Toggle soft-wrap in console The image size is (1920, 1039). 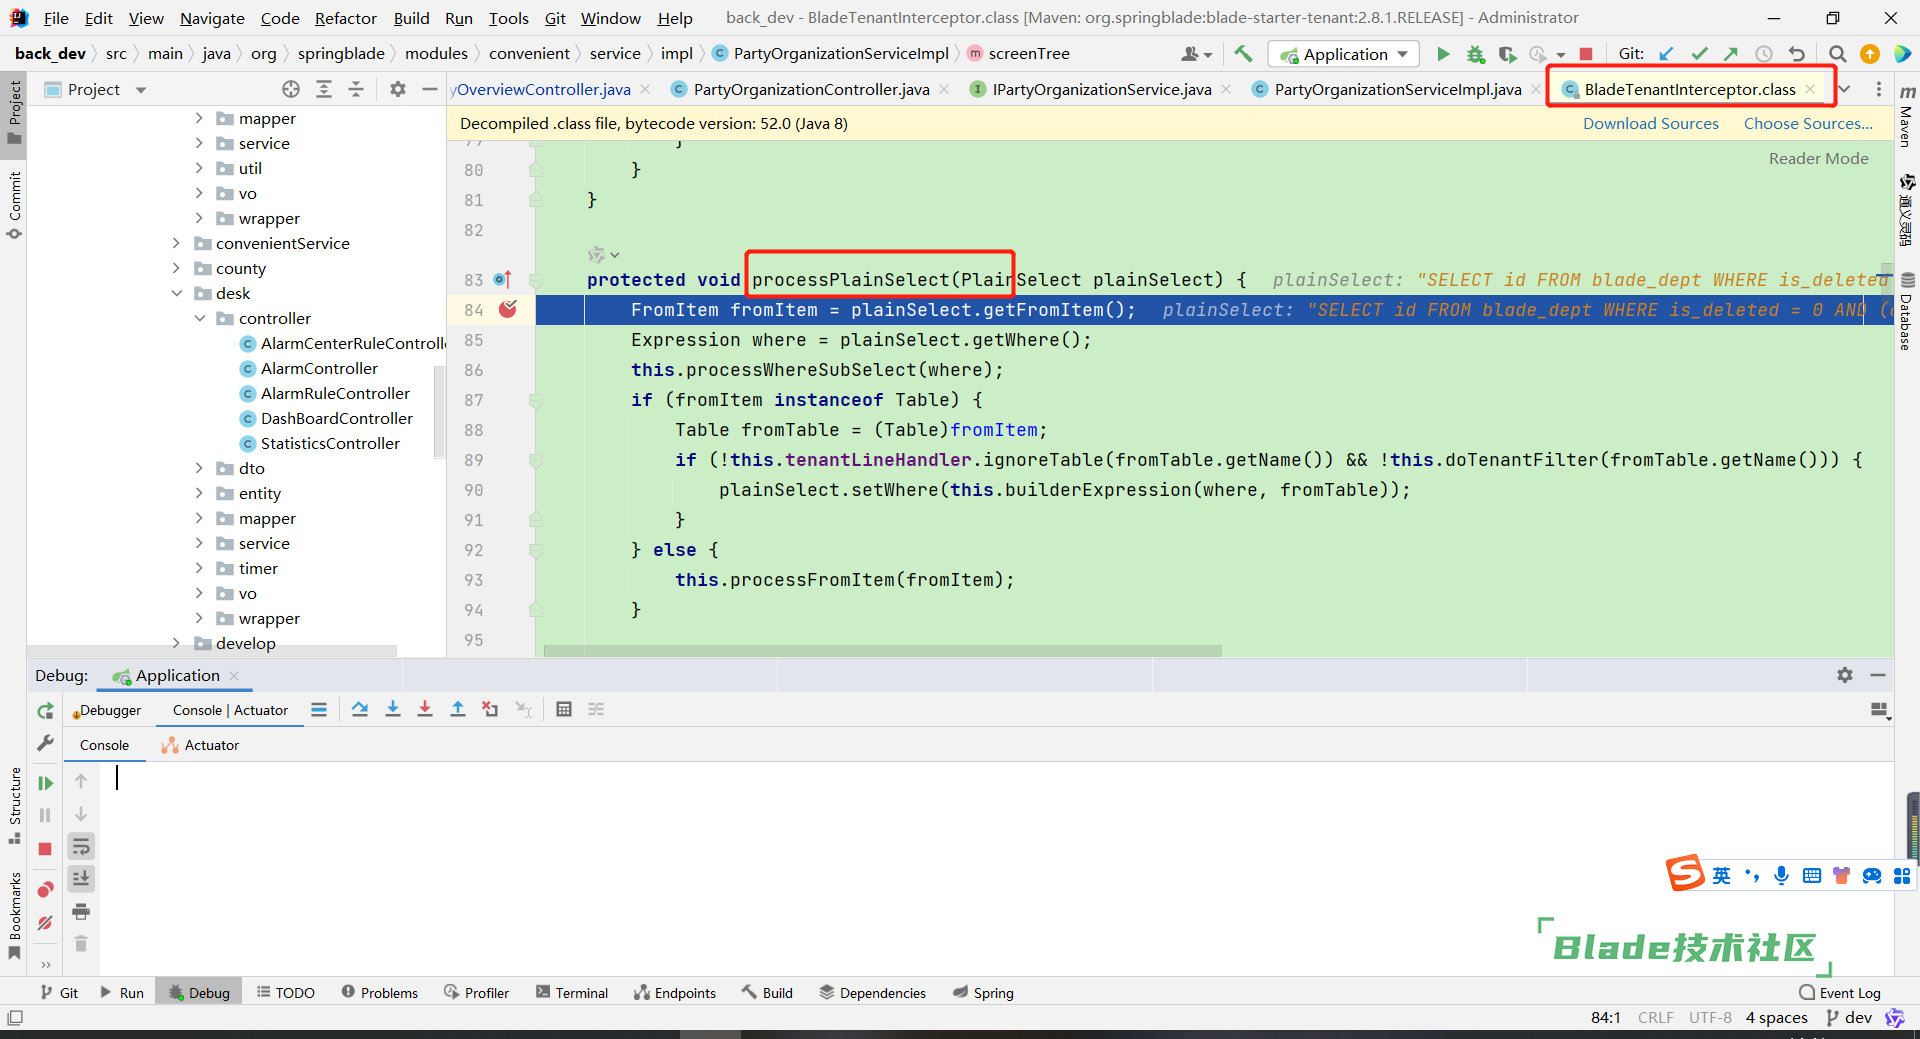[81, 847]
